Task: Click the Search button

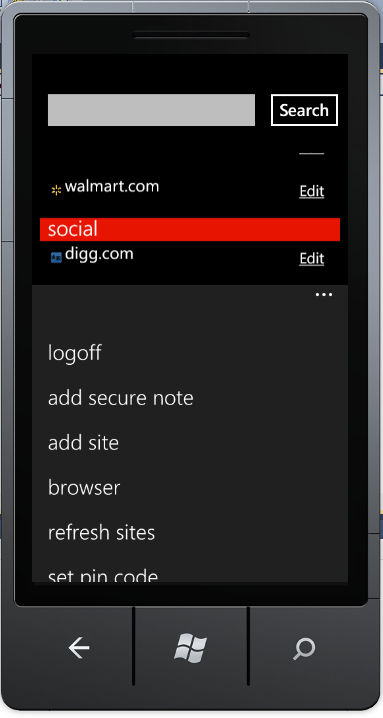Action: click(304, 110)
